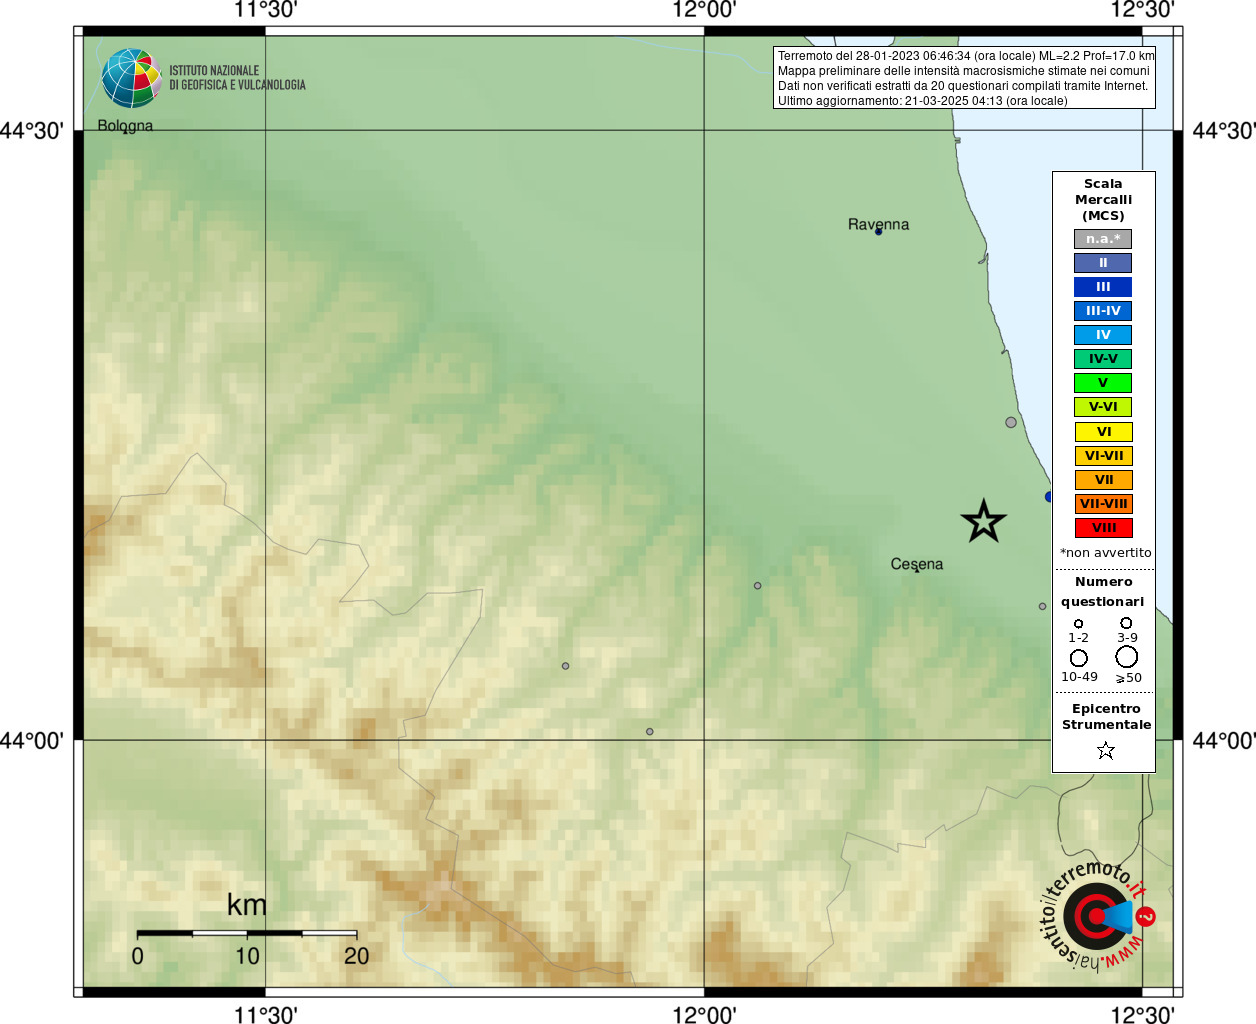The width and height of the screenshot is (1256, 1024).
Task: Select the IV intensity swatch
Action: 1103,335
